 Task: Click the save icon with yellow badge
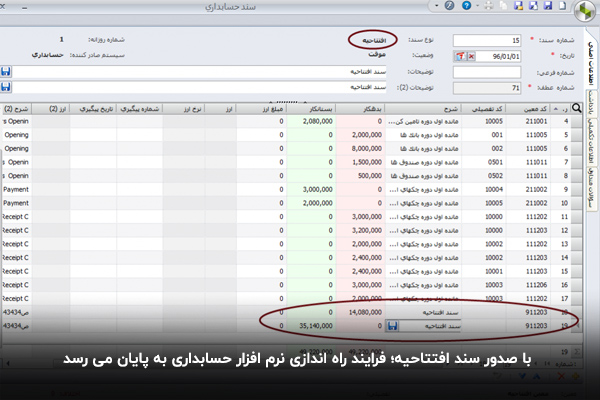pos(518,5)
